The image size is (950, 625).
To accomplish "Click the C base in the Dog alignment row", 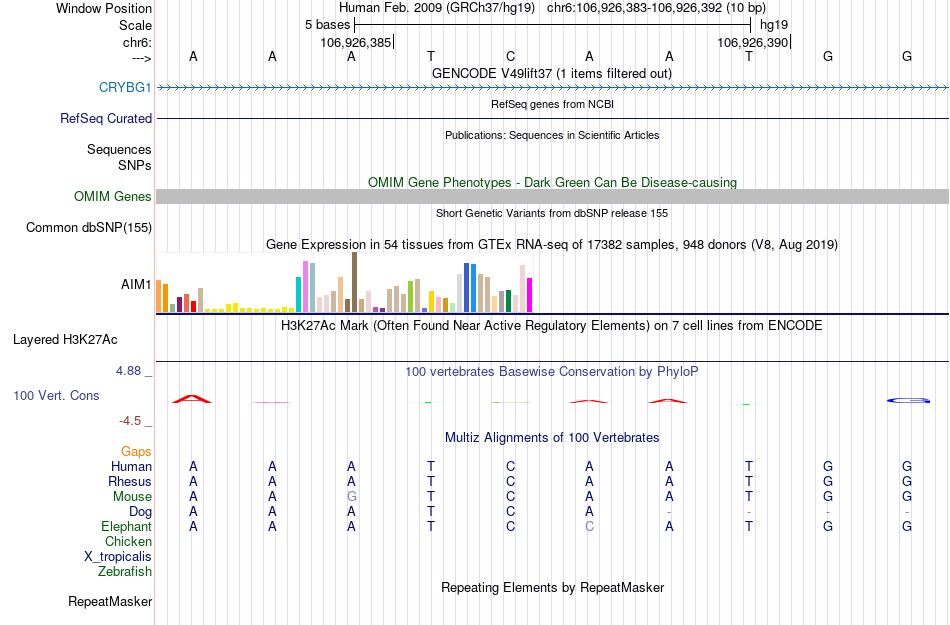I will [510, 511].
